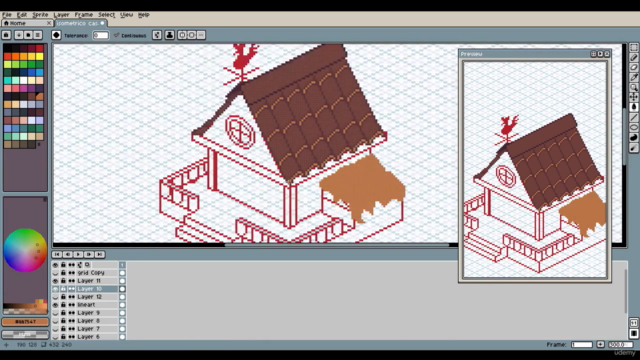Viewport: 640px width, 360px height.
Task: Select the Eraser tool
Action: pyautogui.click(x=633, y=67)
